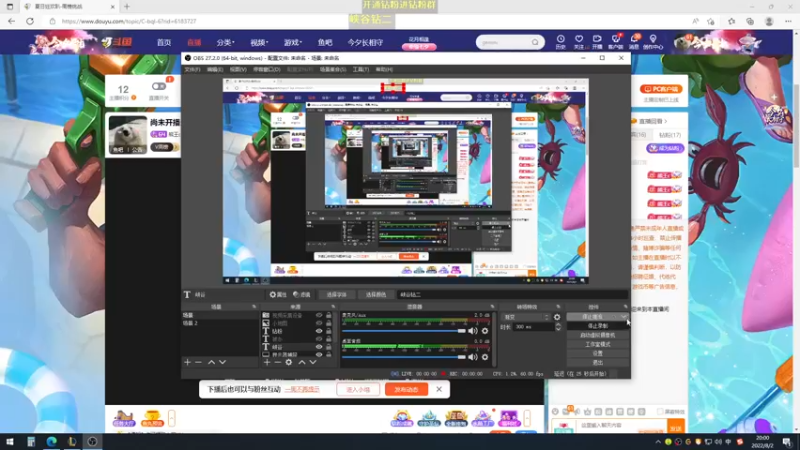
Task: Open Windows notification center
Action: pyautogui.click(x=787, y=441)
